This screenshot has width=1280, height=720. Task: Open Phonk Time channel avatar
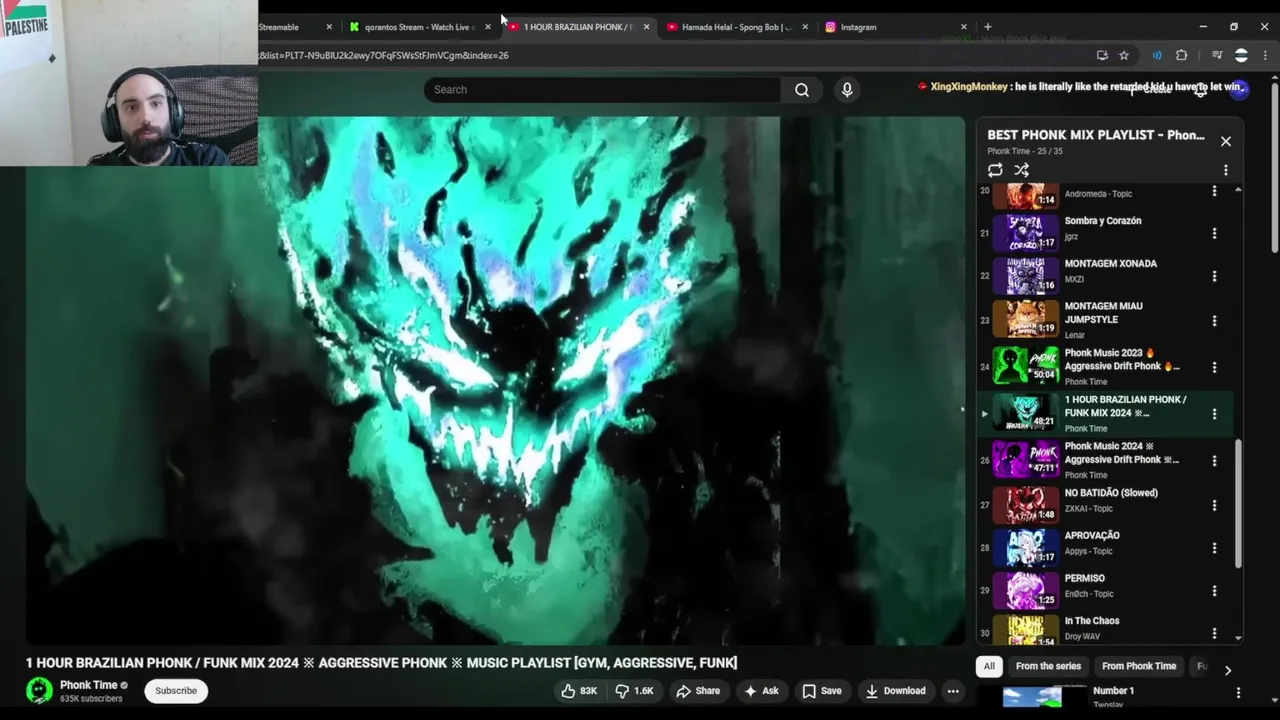[39, 691]
